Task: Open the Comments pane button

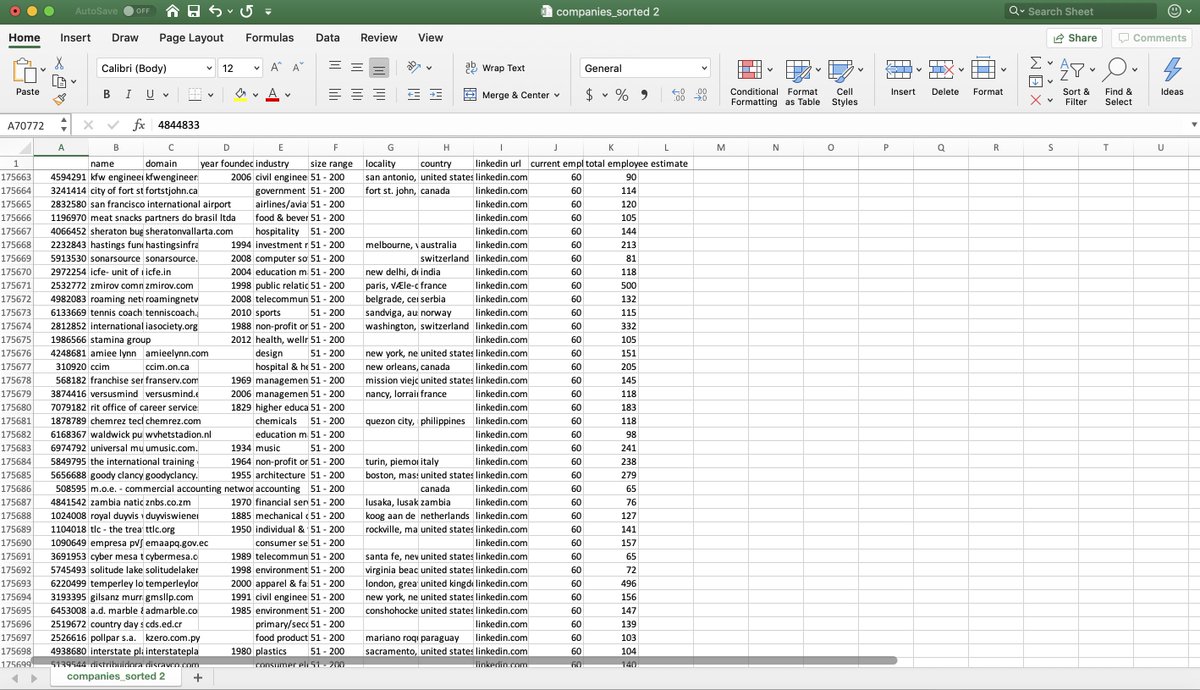Action: tap(1152, 38)
